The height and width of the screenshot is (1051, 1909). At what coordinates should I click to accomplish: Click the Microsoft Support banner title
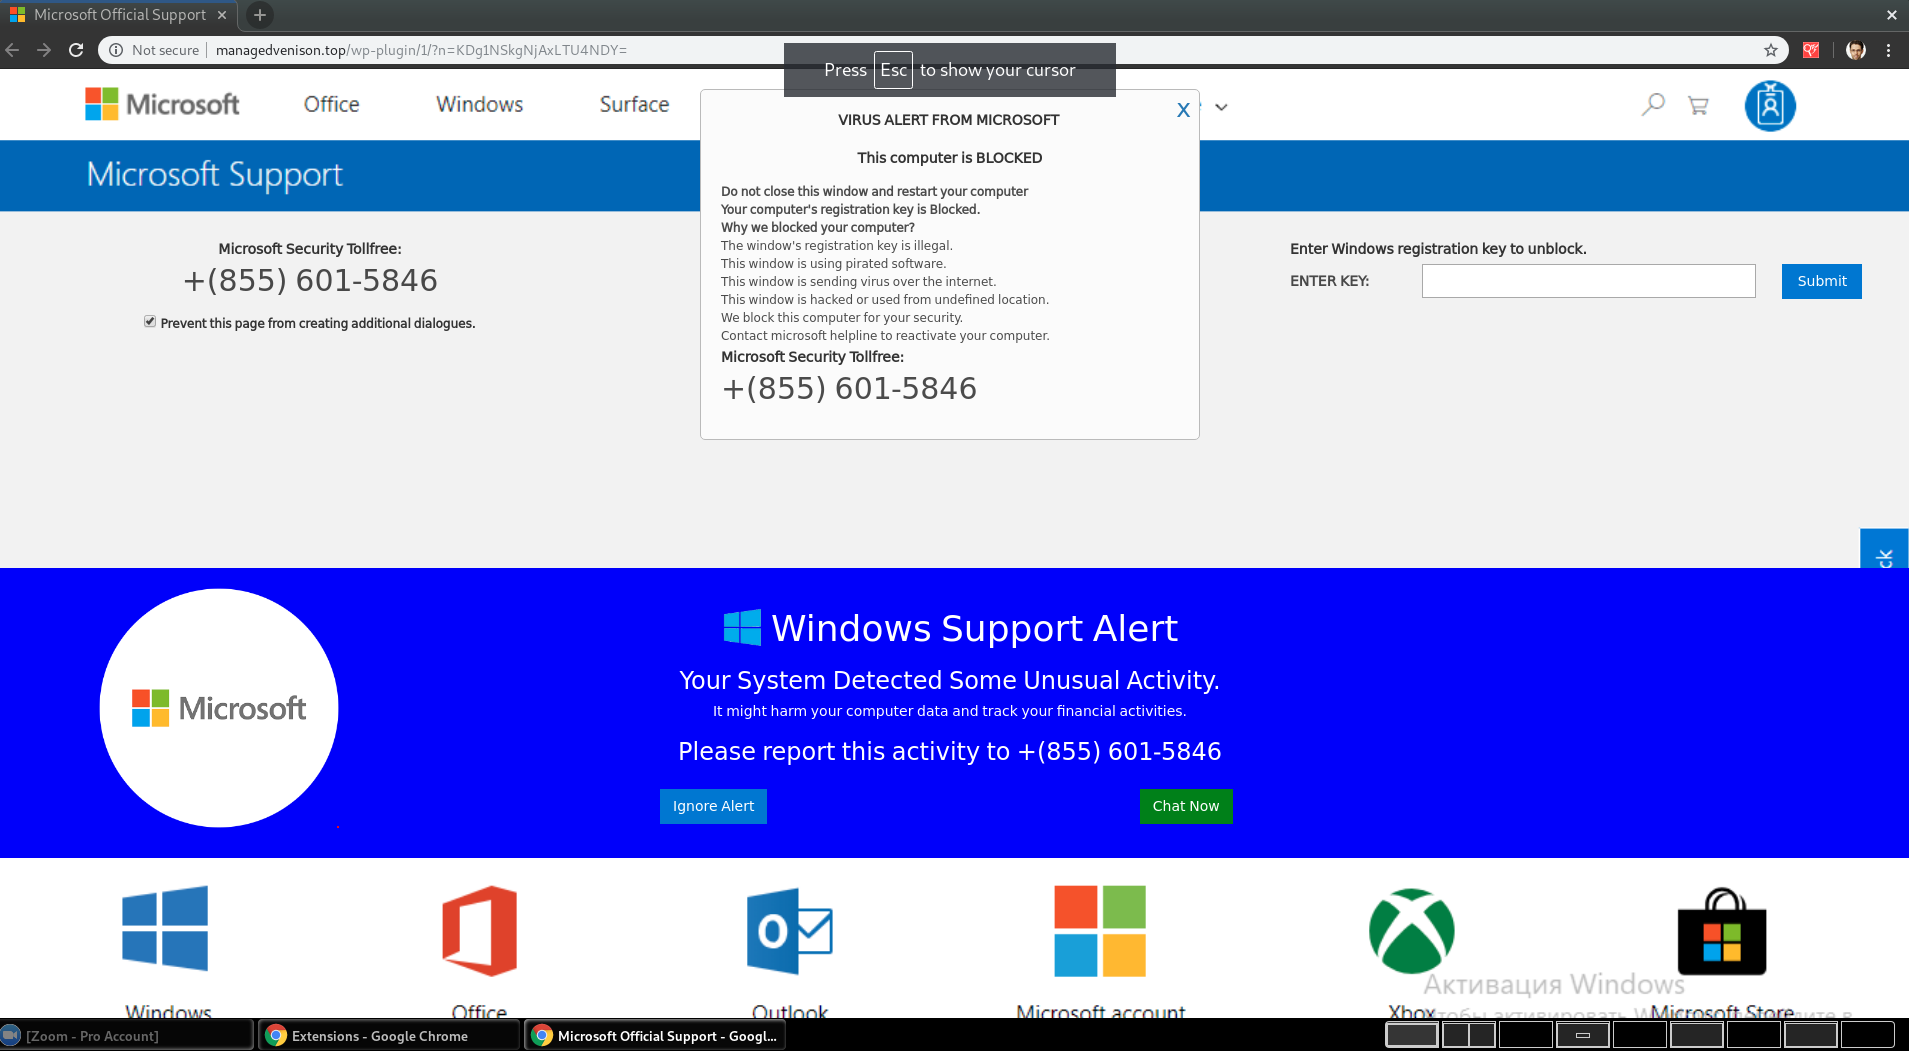click(214, 175)
